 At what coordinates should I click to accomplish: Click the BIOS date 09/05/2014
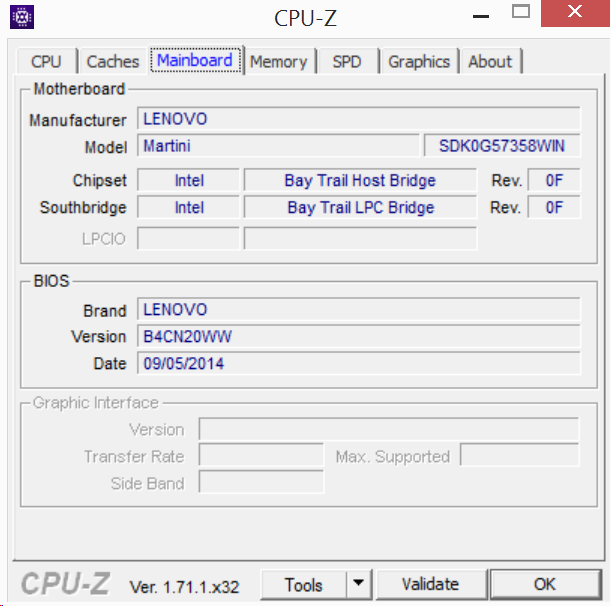pyautogui.click(x=358, y=363)
